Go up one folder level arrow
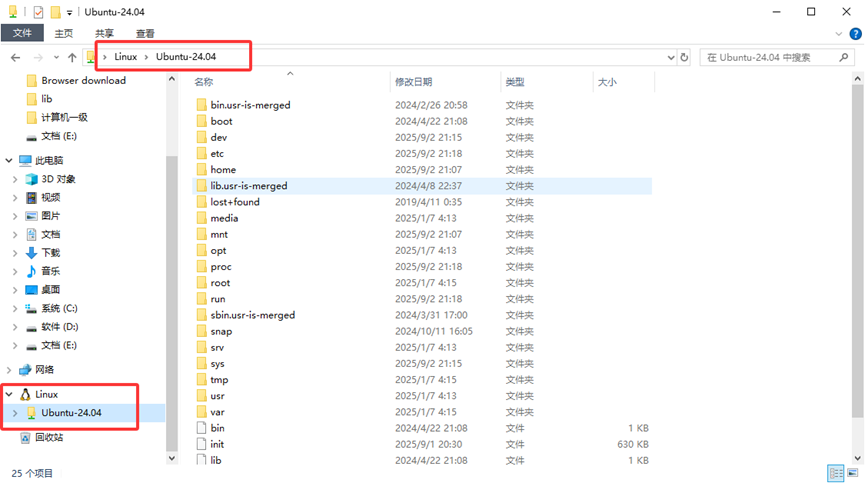This screenshot has height=483, width=865. [72, 57]
